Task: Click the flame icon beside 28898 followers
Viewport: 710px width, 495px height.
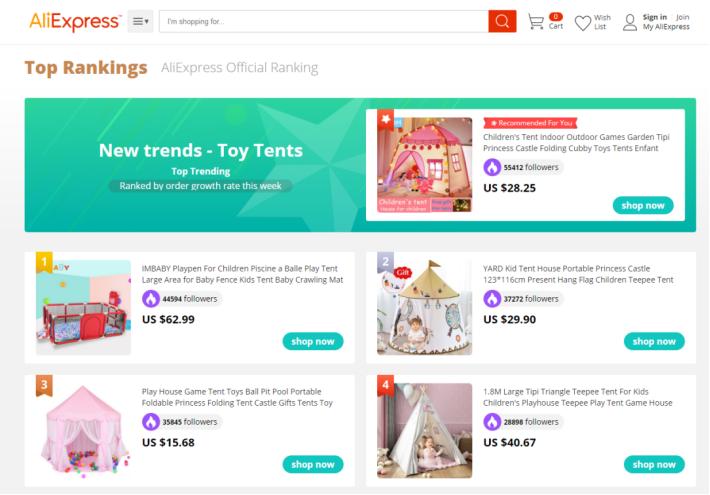Action: click(492, 421)
